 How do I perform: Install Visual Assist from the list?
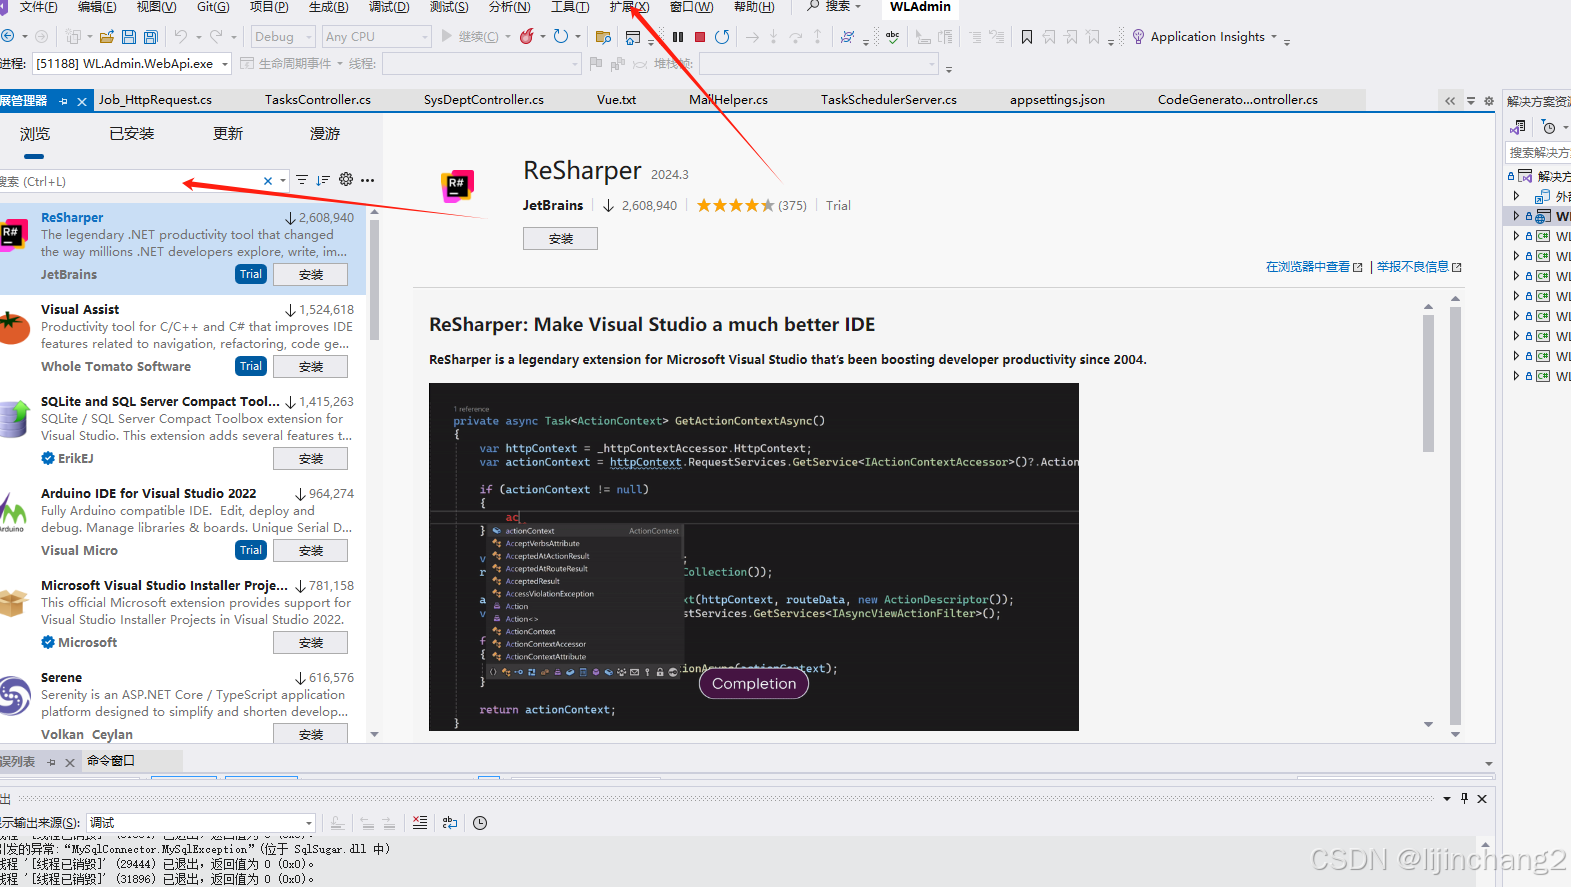[x=310, y=367]
